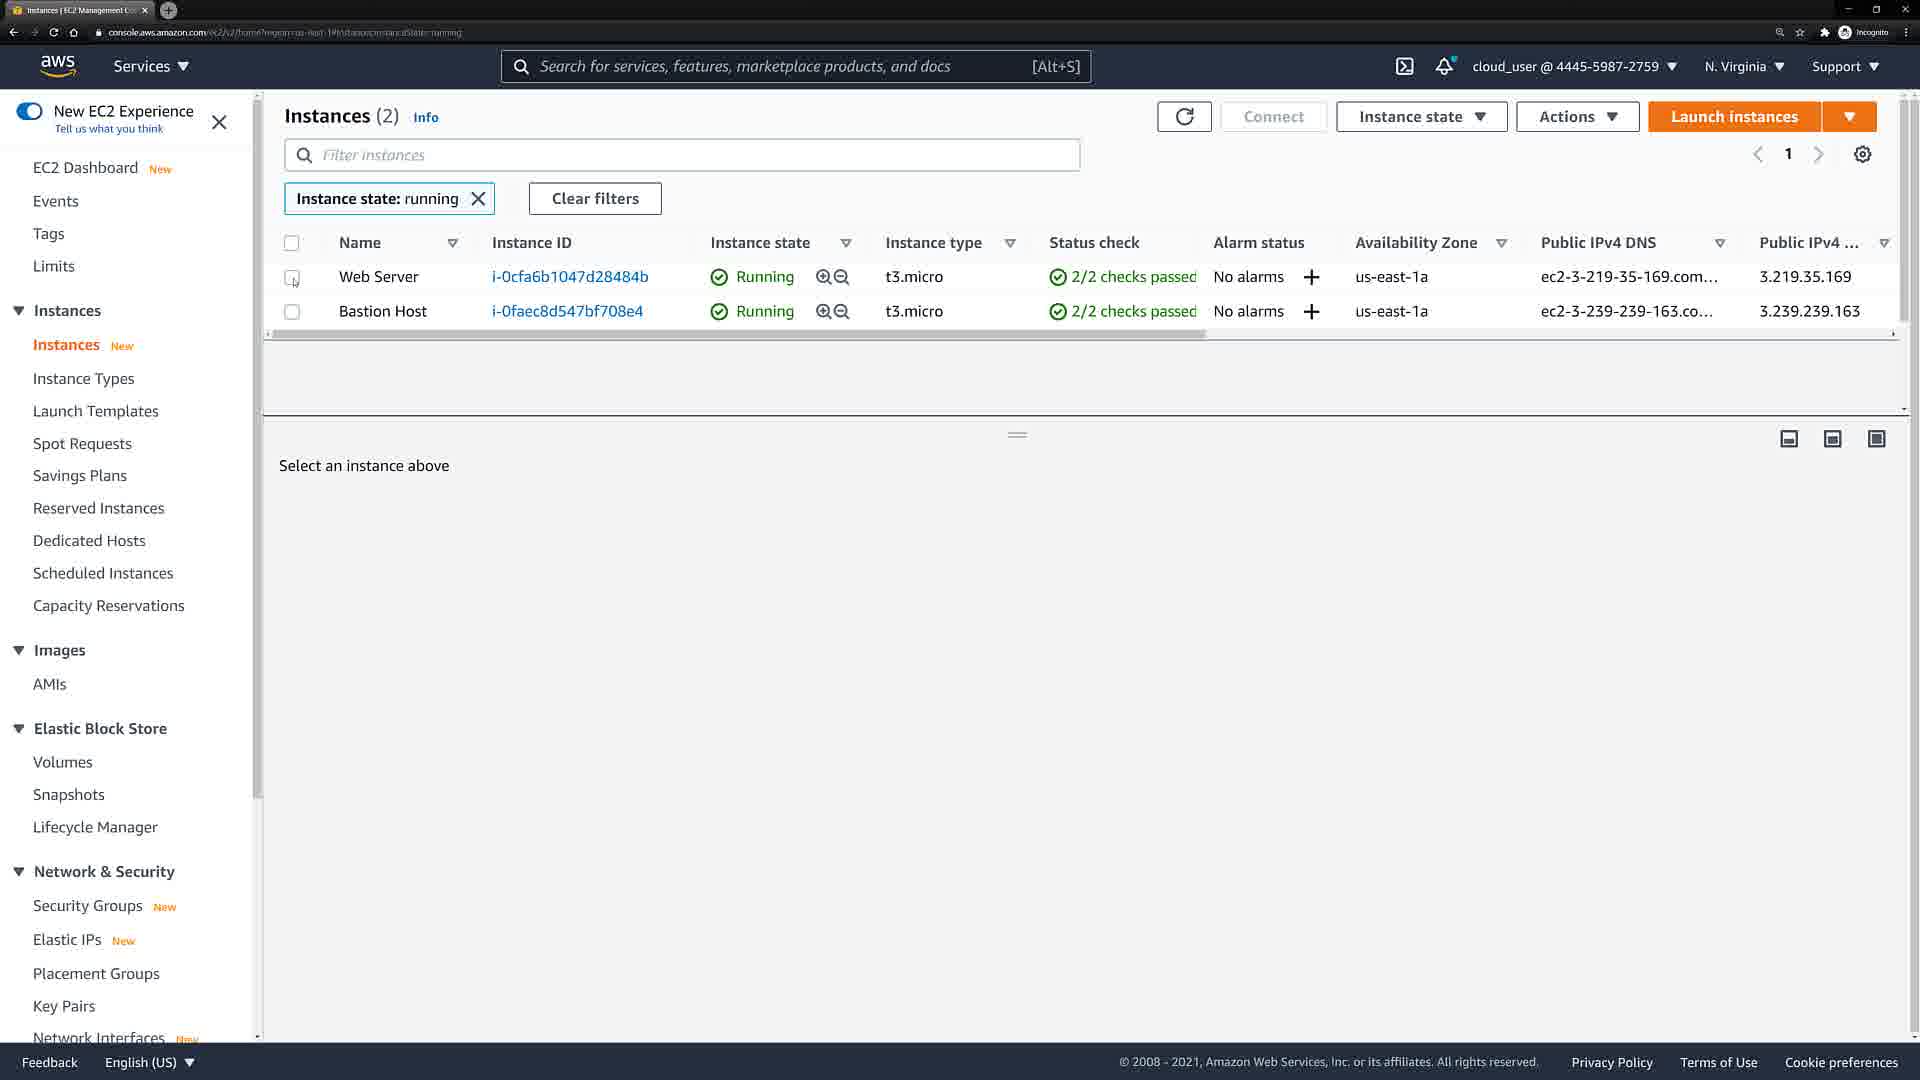Open the Instance state dropdown
This screenshot has width=1920, height=1080.
click(x=1421, y=117)
